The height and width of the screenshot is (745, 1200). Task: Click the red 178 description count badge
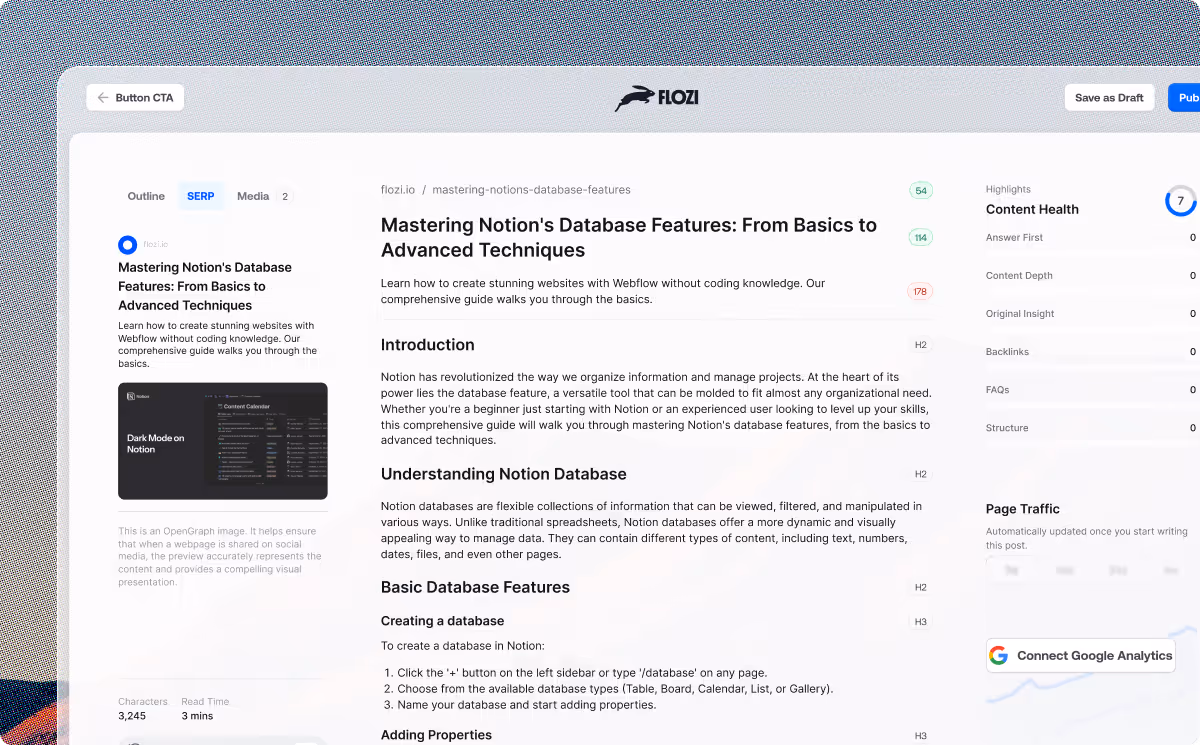tap(920, 292)
